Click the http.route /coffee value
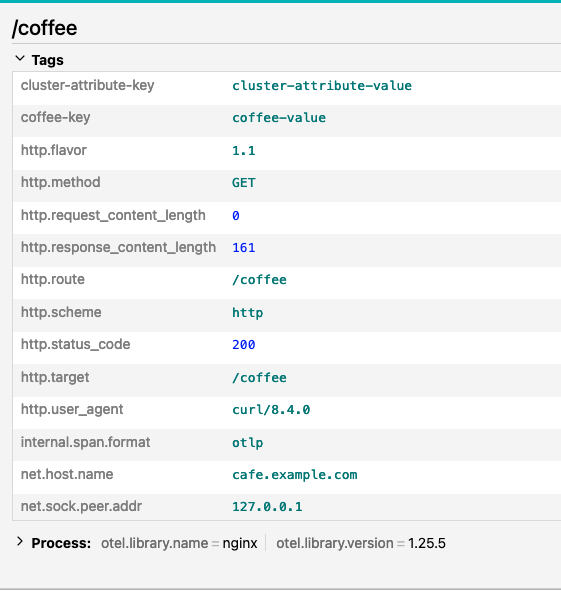The height and width of the screenshot is (597, 561). coord(259,280)
